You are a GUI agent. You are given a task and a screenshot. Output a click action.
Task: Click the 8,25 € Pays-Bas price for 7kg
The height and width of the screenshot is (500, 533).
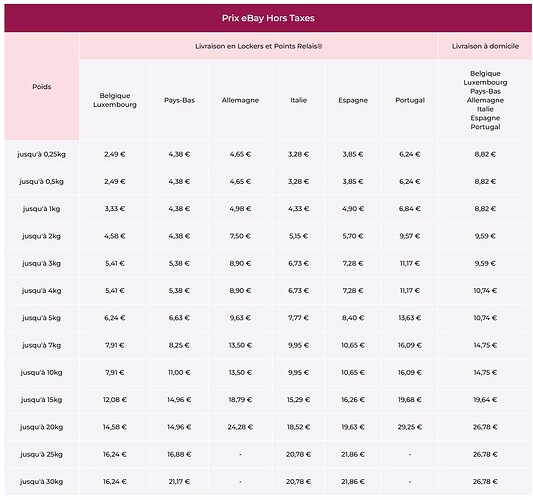pyautogui.click(x=179, y=345)
